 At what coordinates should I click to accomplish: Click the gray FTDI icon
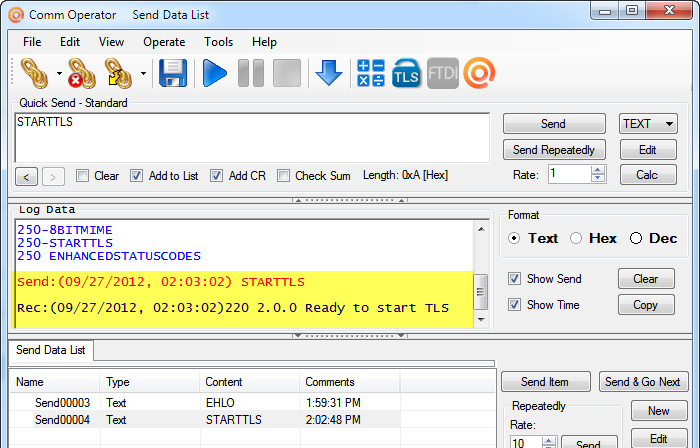[442, 73]
